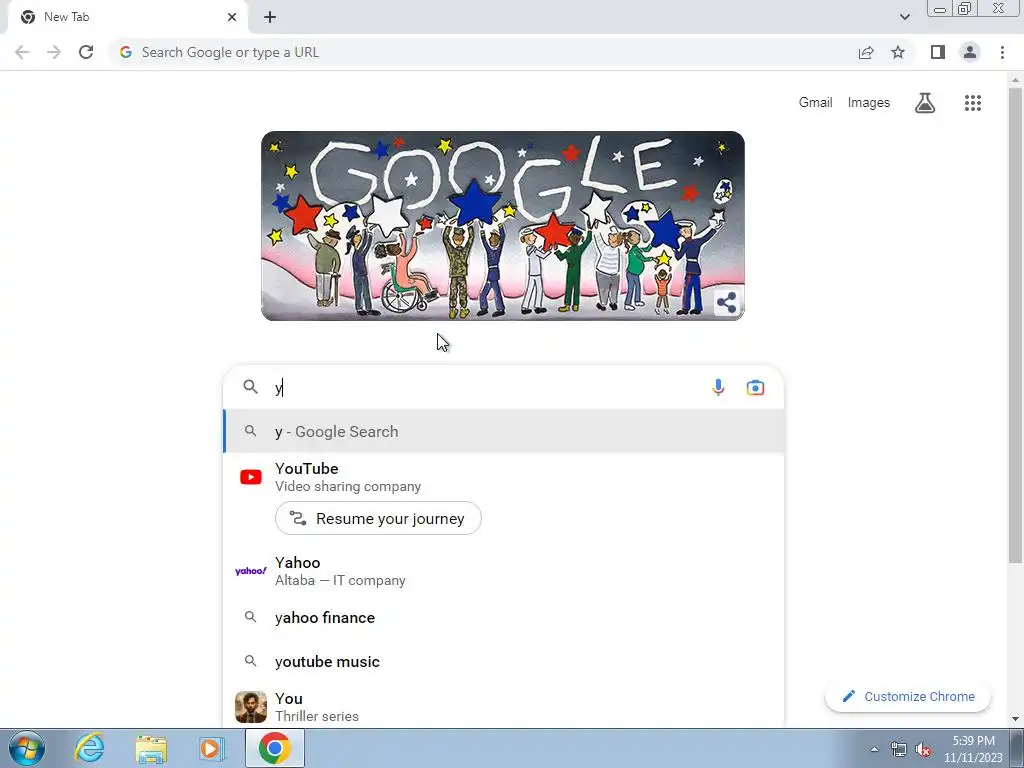This screenshot has height=768, width=1024.
Task: Bookmark this tab with star icon
Action: pos(898,52)
